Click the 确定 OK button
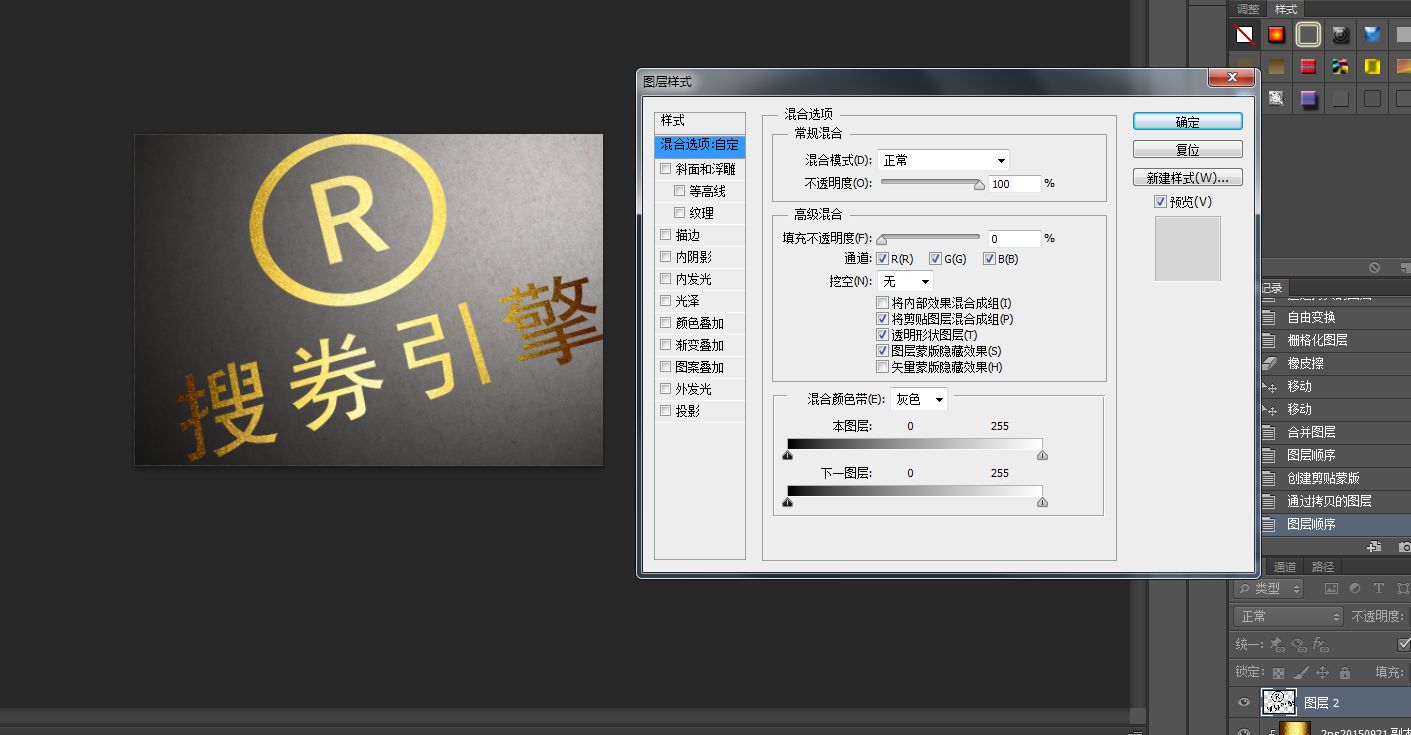 (x=1188, y=122)
